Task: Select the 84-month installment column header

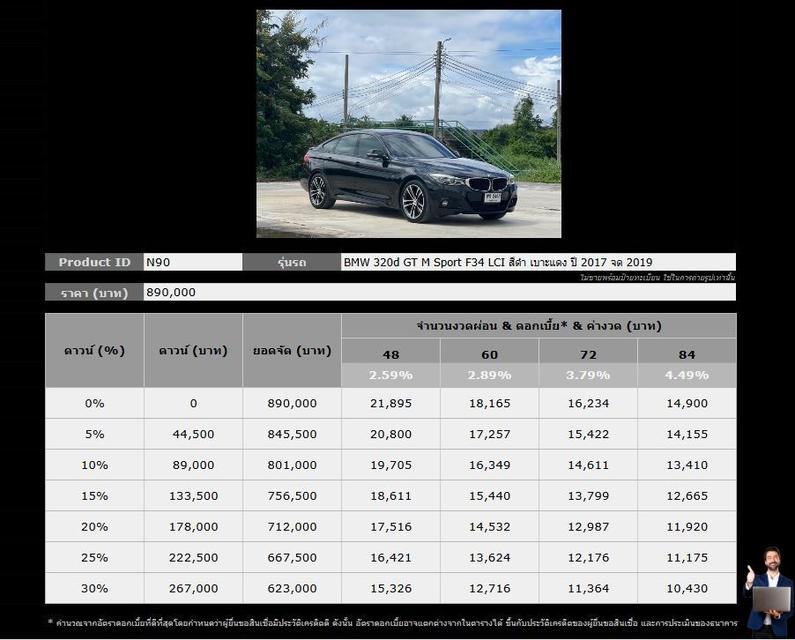Action: (x=686, y=354)
